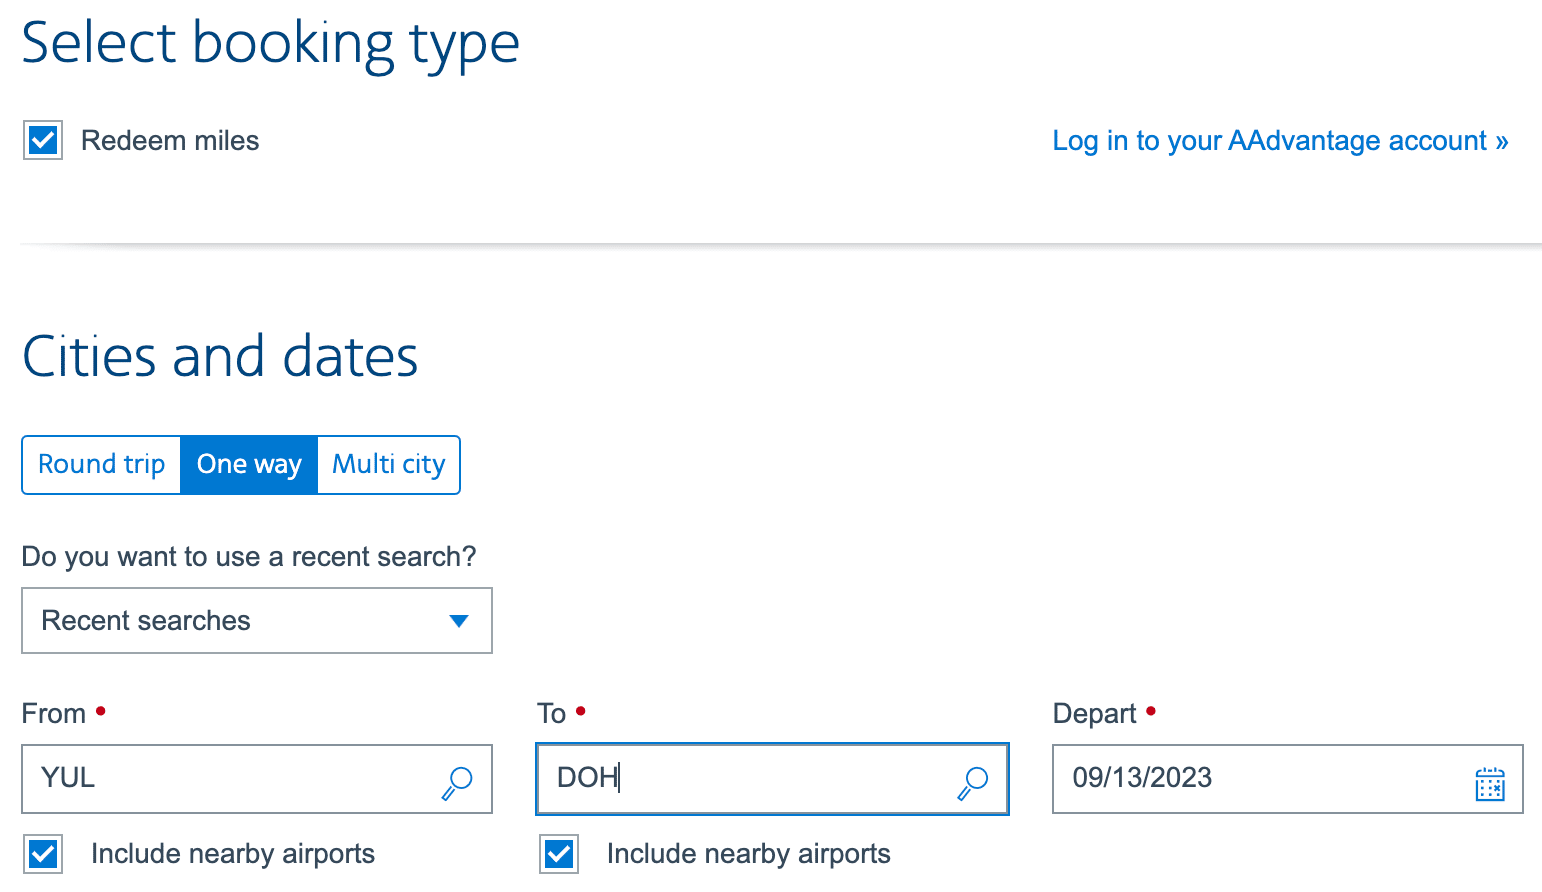Click the Depart date field showing 09/13/2023
The height and width of the screenshot is (892, 1542).
(x=1260, y=779)
